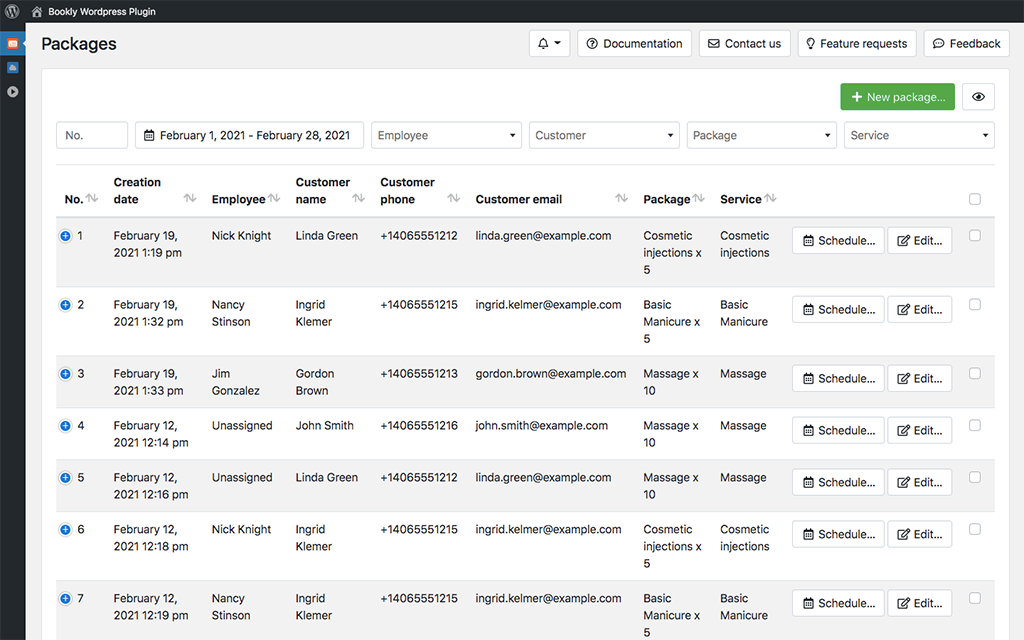This screenshot has height=640, width=1024.
Task: Click Schedule for John Smith's package
Action: [839, 430]
